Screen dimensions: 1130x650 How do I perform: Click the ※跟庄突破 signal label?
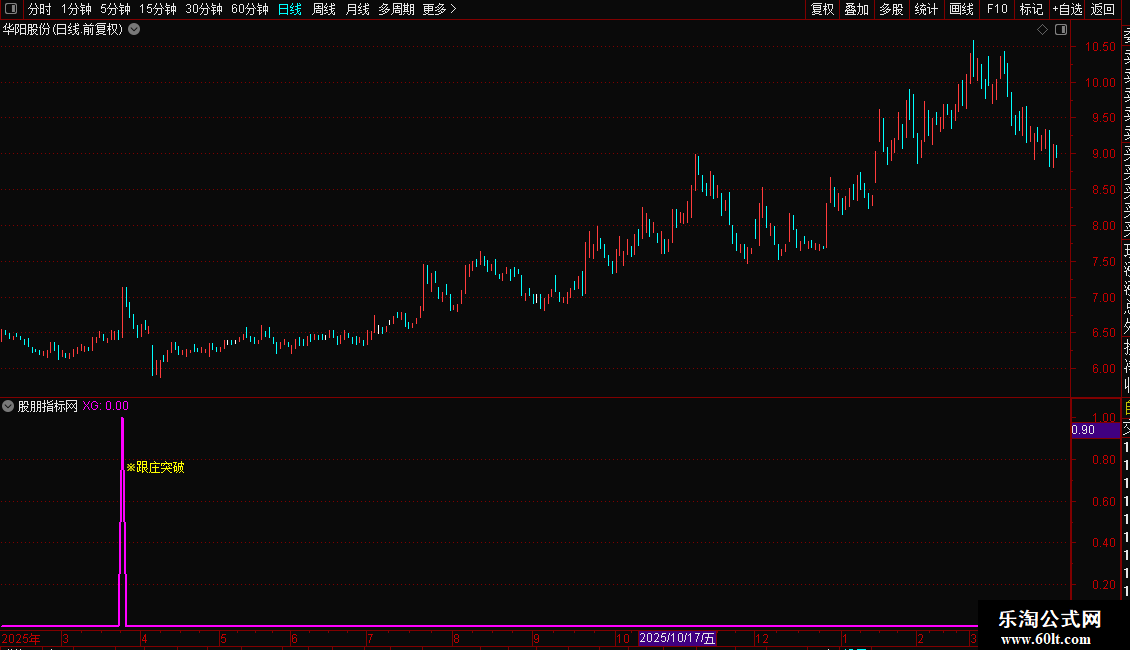[156, 468]
